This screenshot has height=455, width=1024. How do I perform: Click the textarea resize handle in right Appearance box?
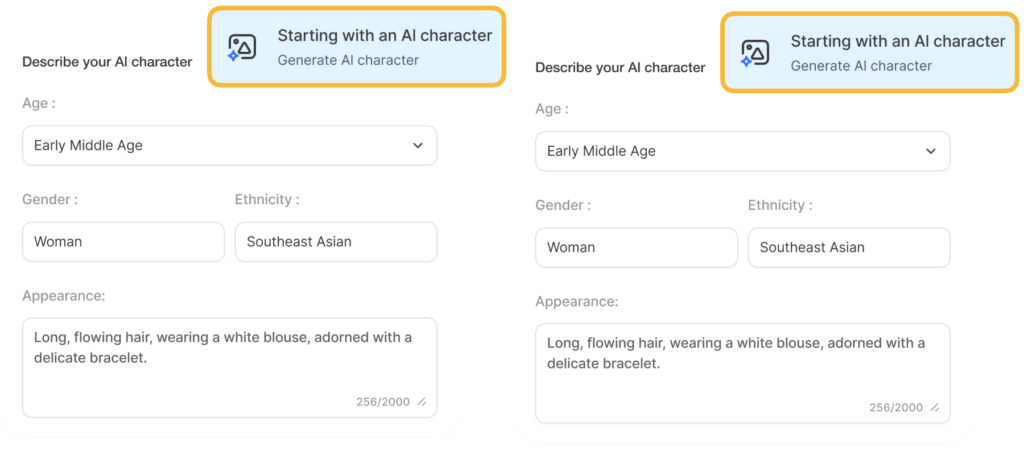point(935,408)
